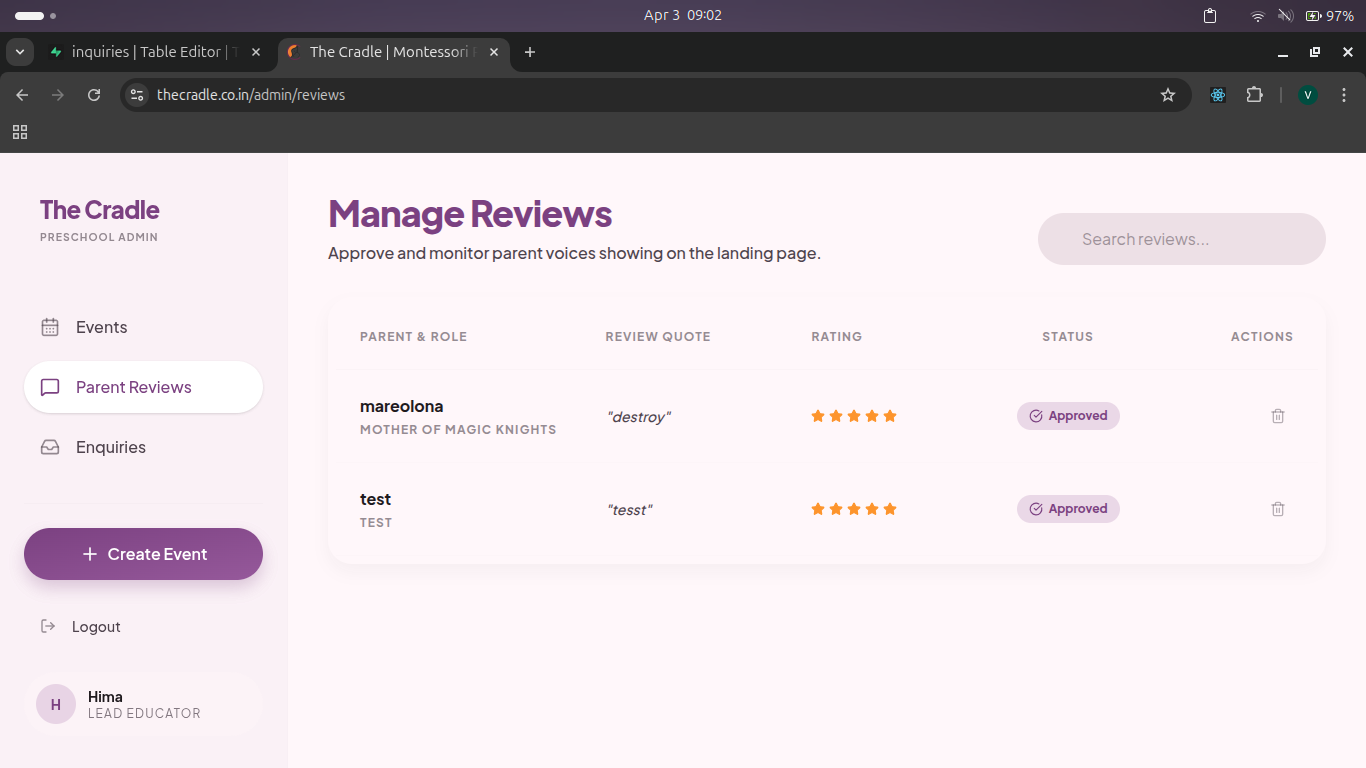The image size is (1366, 768).
Task: Open the Chrome profile avatar V
Action: point(1307,95)
